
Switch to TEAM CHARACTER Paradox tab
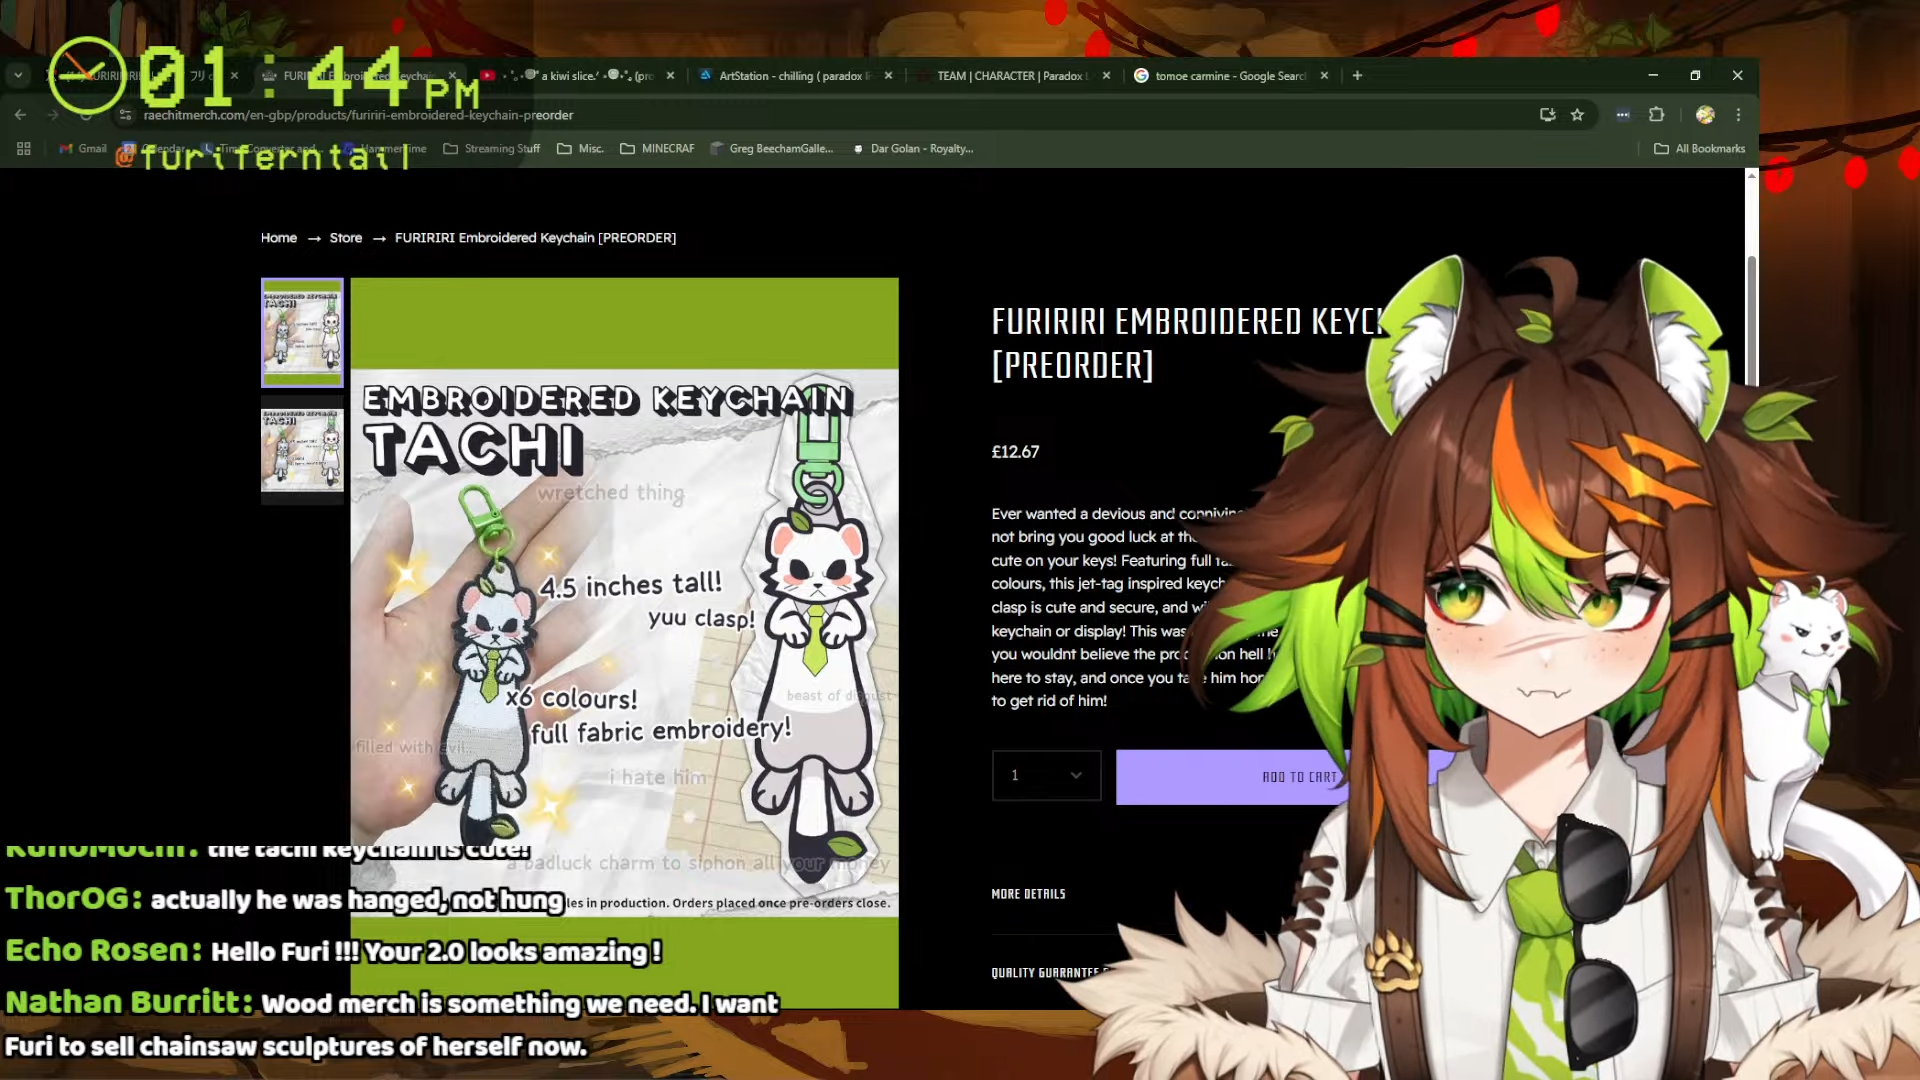(1010, 76)
